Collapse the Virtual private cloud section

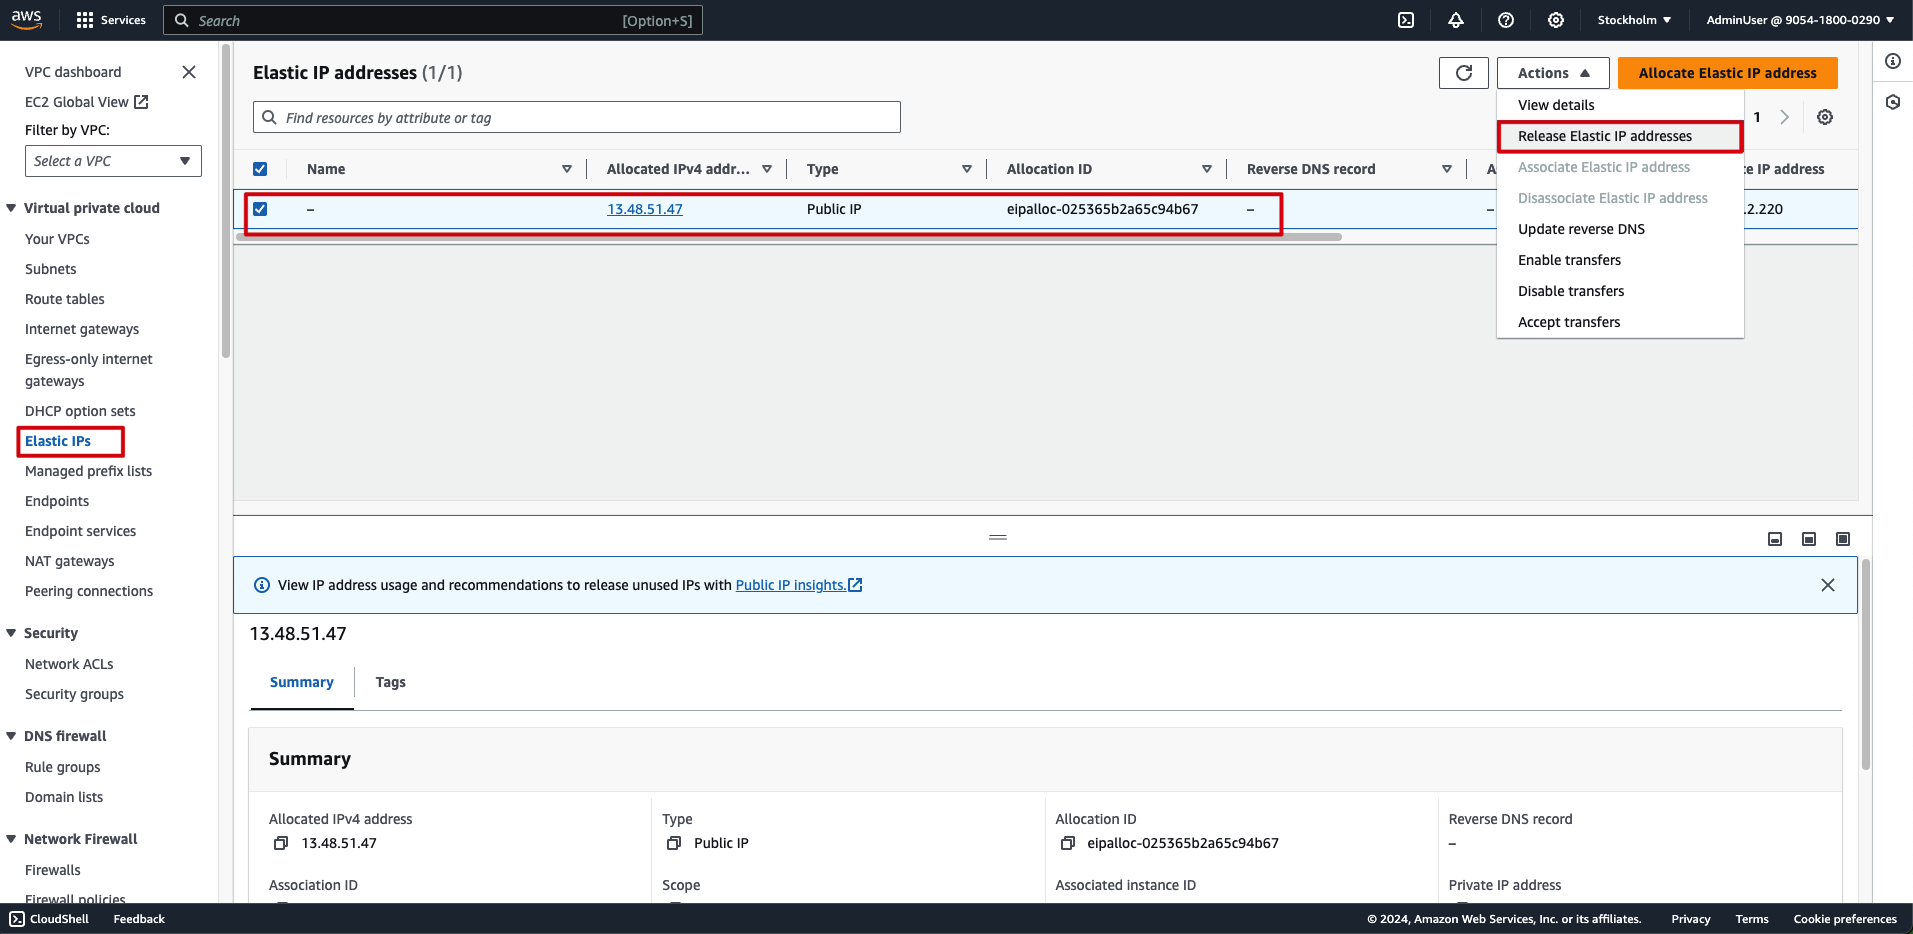click(x=12, y=208)
